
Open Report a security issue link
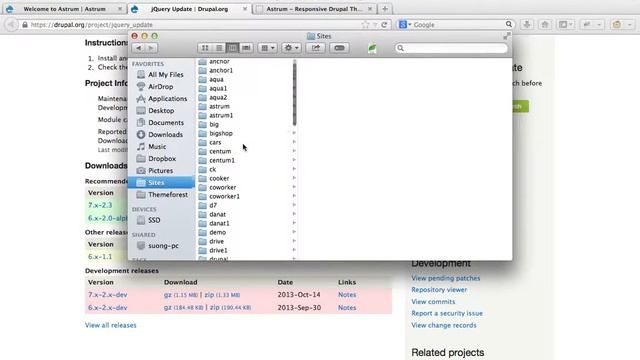[447, 313]
